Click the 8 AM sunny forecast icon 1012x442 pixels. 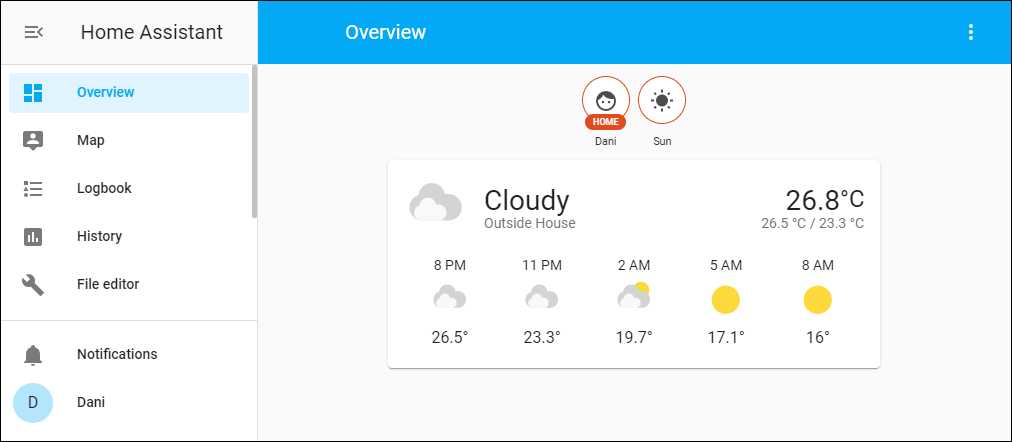coord(818,300)
